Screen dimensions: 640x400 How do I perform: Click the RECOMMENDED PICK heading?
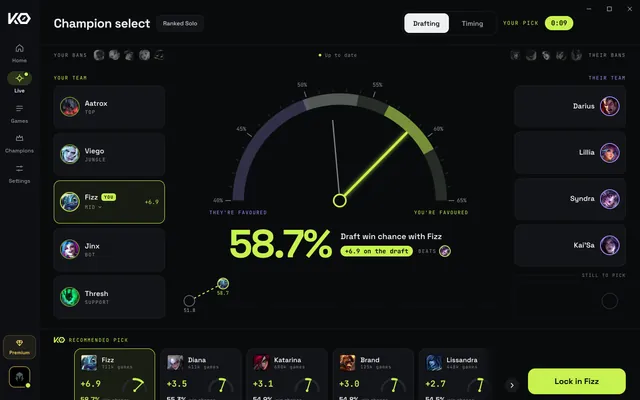(x=98, y=340)
